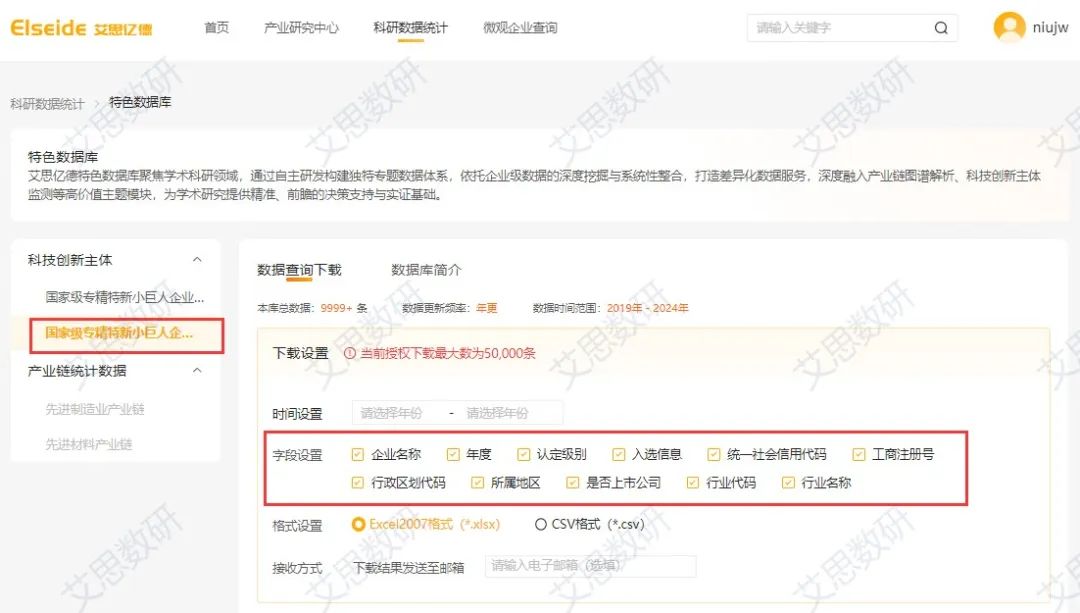Open 先进材料产业链 in sidebar
Screen dimensions: 1080x613
(x=88, y=444)
